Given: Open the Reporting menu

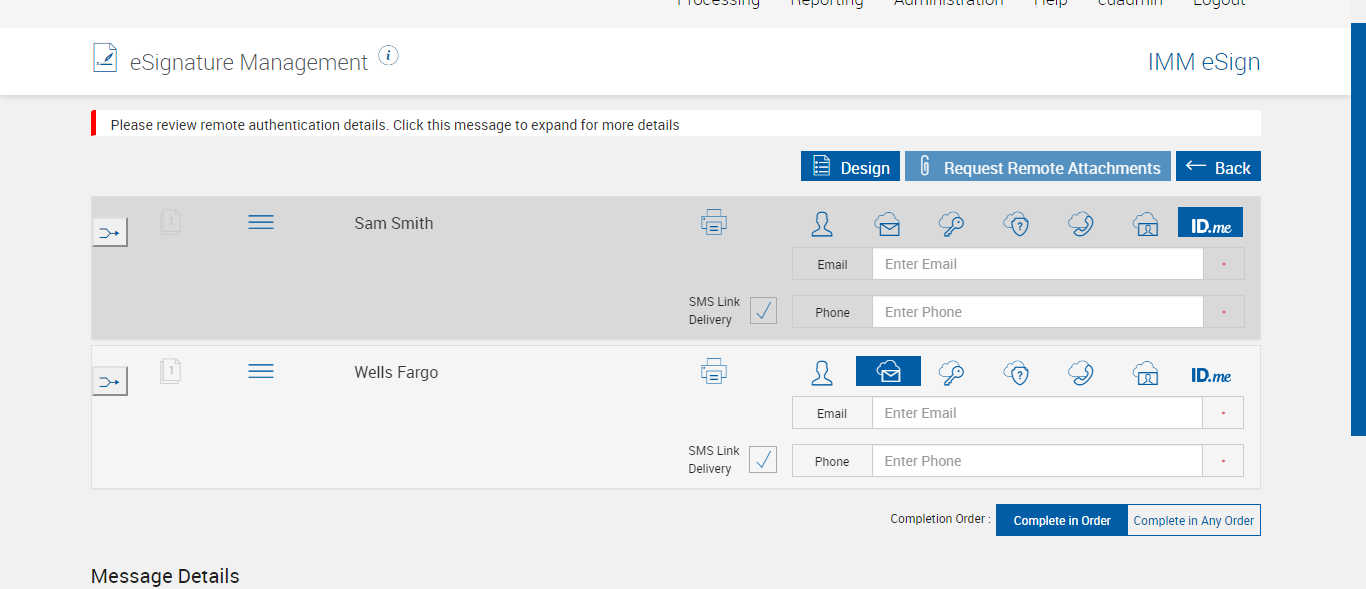Looking at the screenshot, I should (x=827, y=4).
